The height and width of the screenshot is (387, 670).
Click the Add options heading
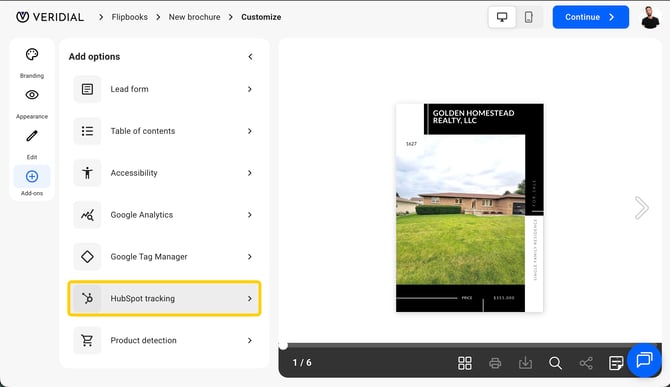tap(94, 56)
